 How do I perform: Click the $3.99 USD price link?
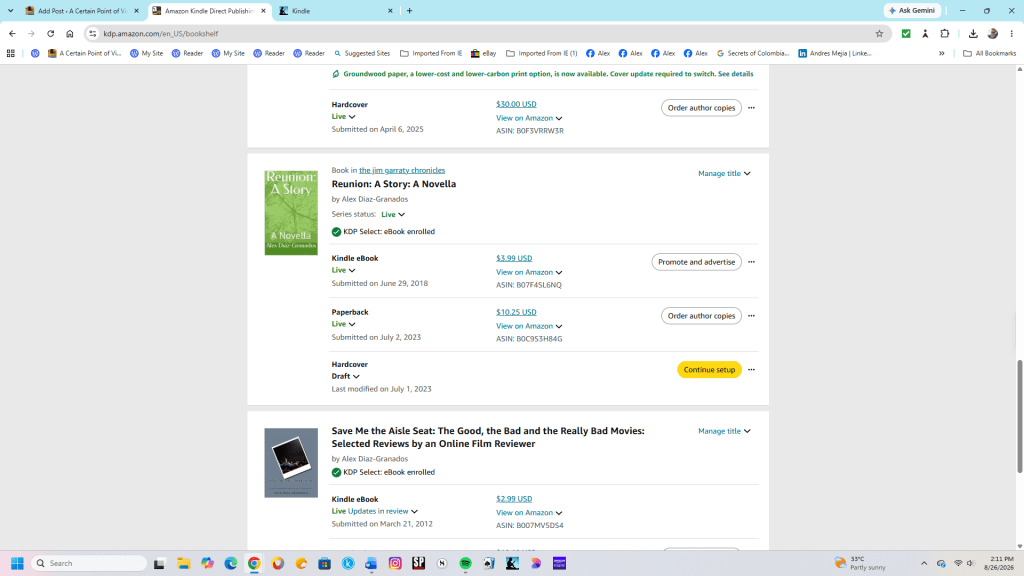click(x=514, y=258)
